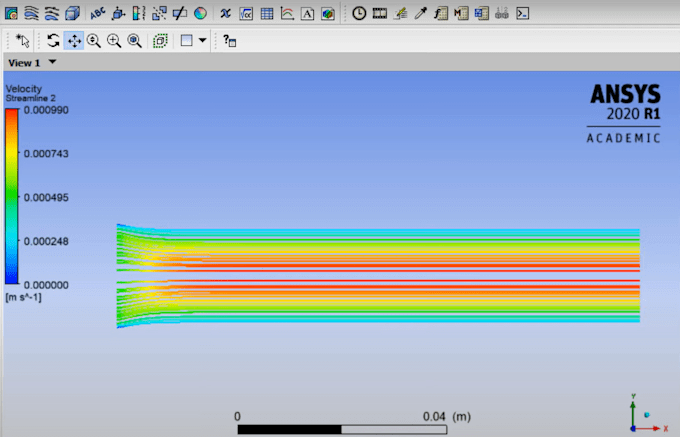Screen dimensions: 680x437
Task: Click the legend value 0.000248
Action: tap(46, 241)
